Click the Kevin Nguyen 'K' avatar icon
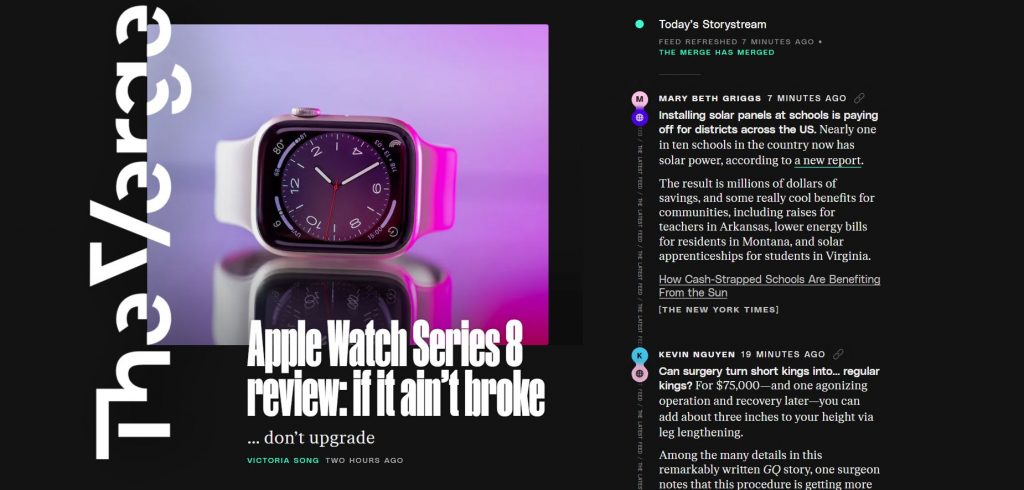Viewport: 1024px width, 490px height. tap(639, 355)
